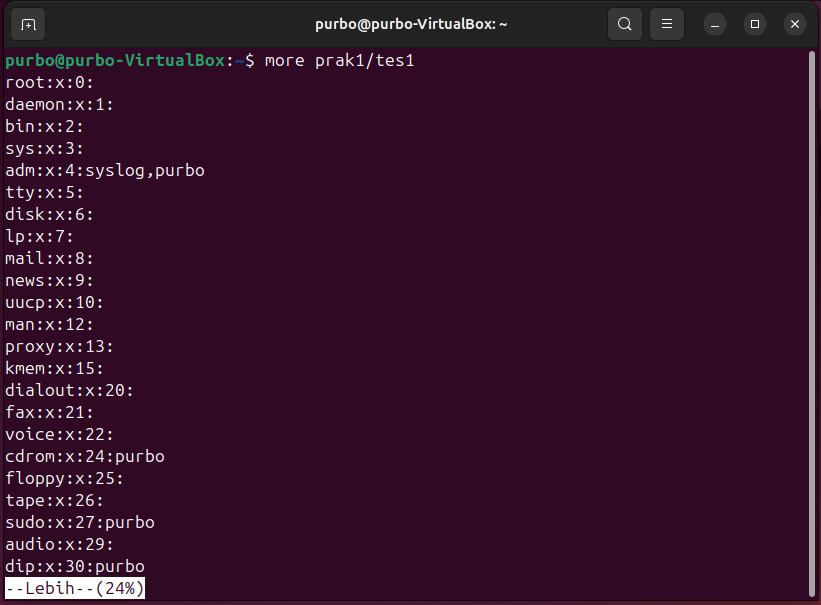Click the command text 'more prak1/tes1'
The height and width of the screenshot is (605, 821).
point(339,61)
